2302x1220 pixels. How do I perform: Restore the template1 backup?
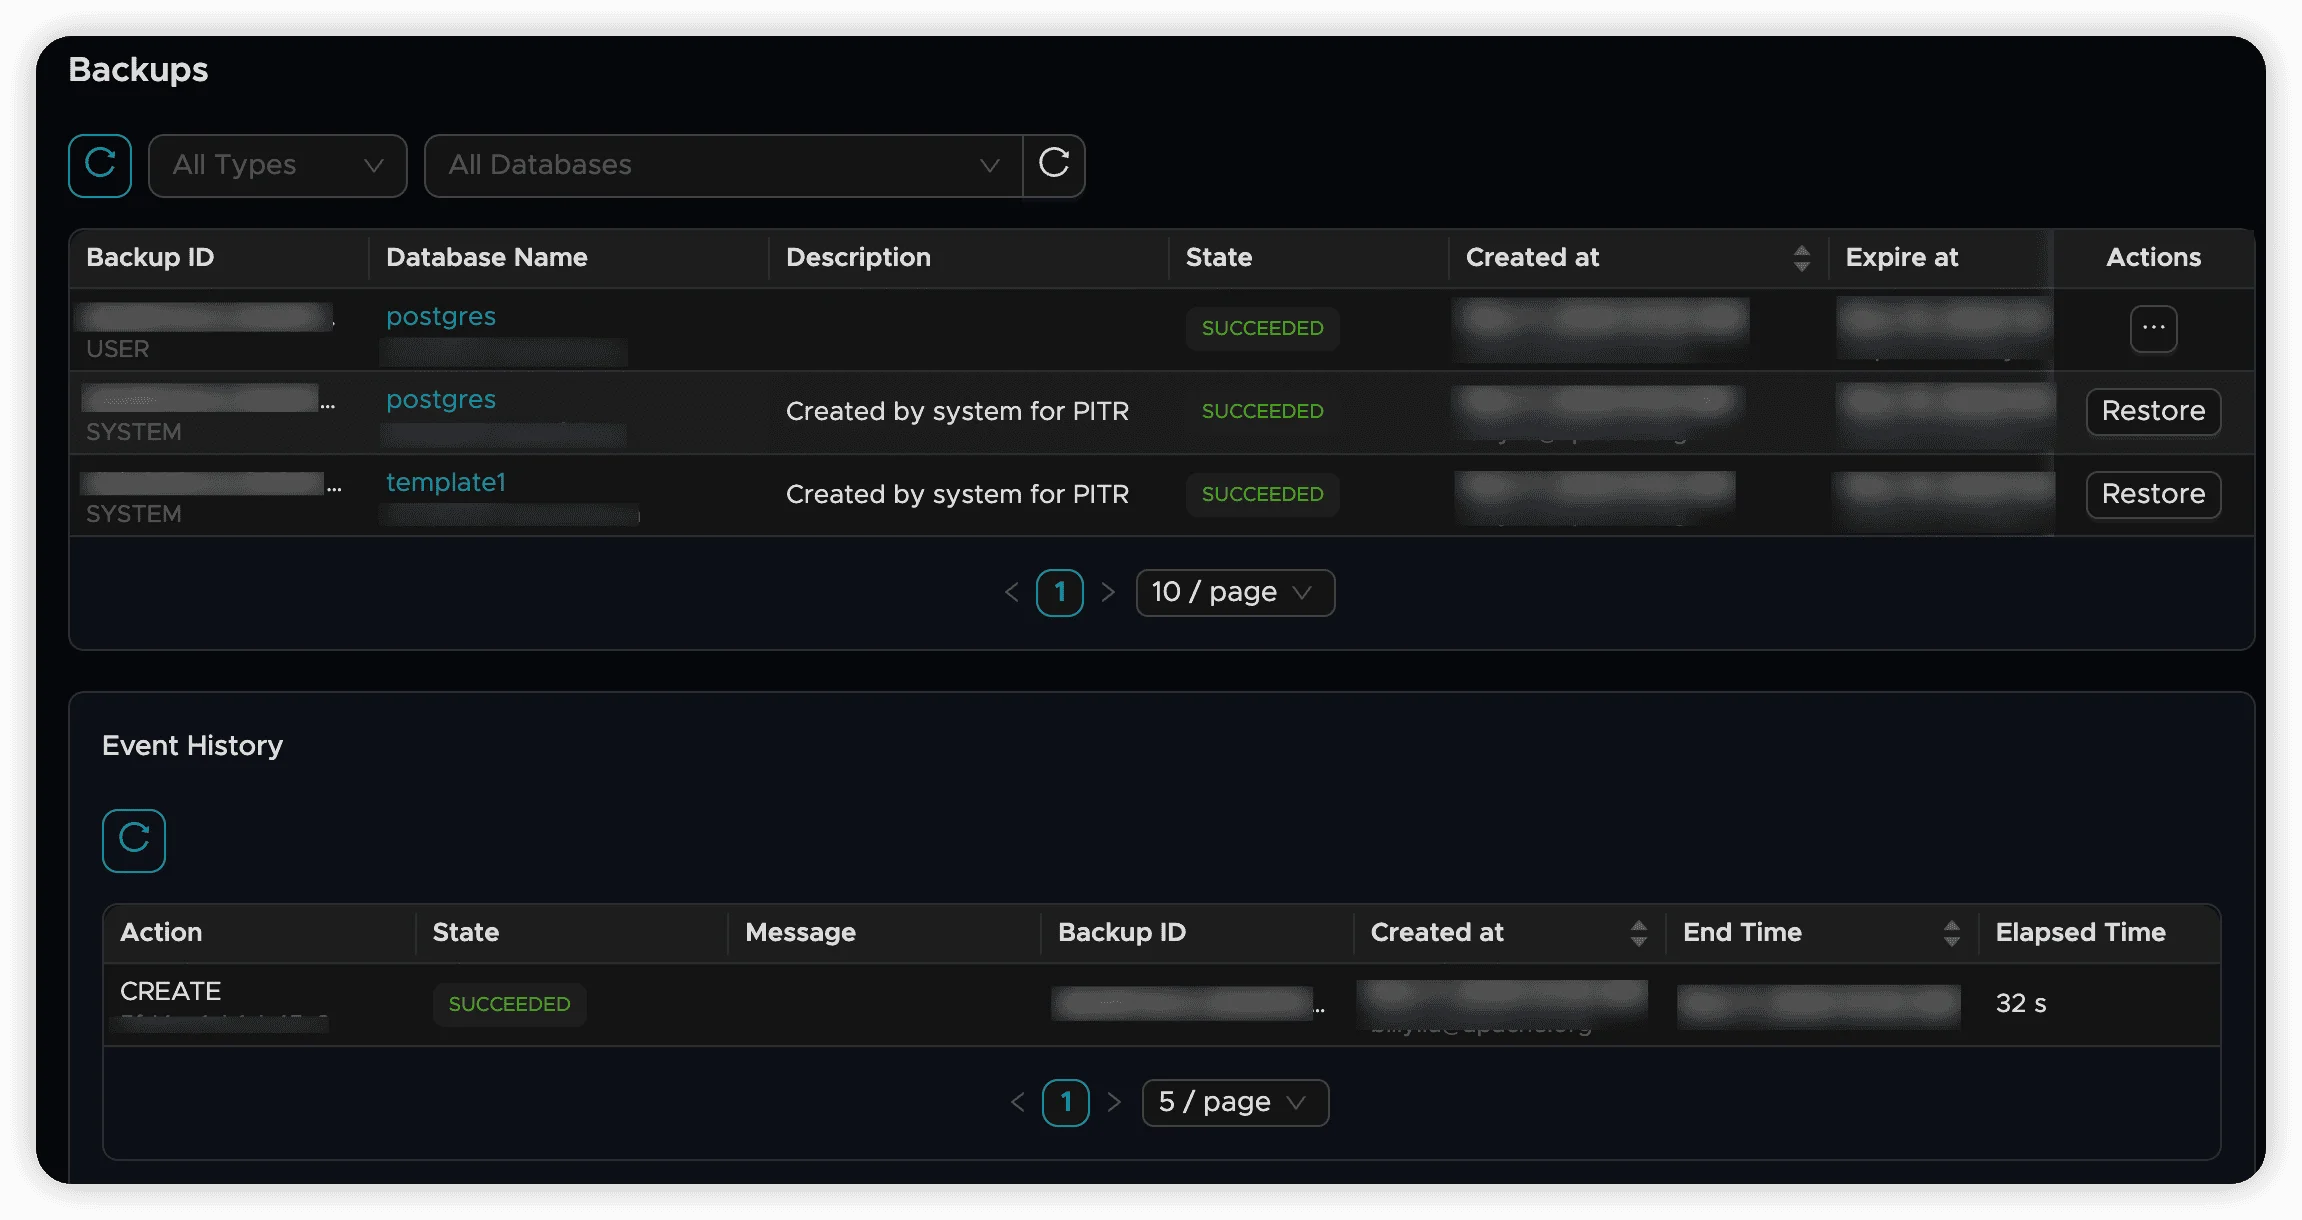tap(2153, 494)
